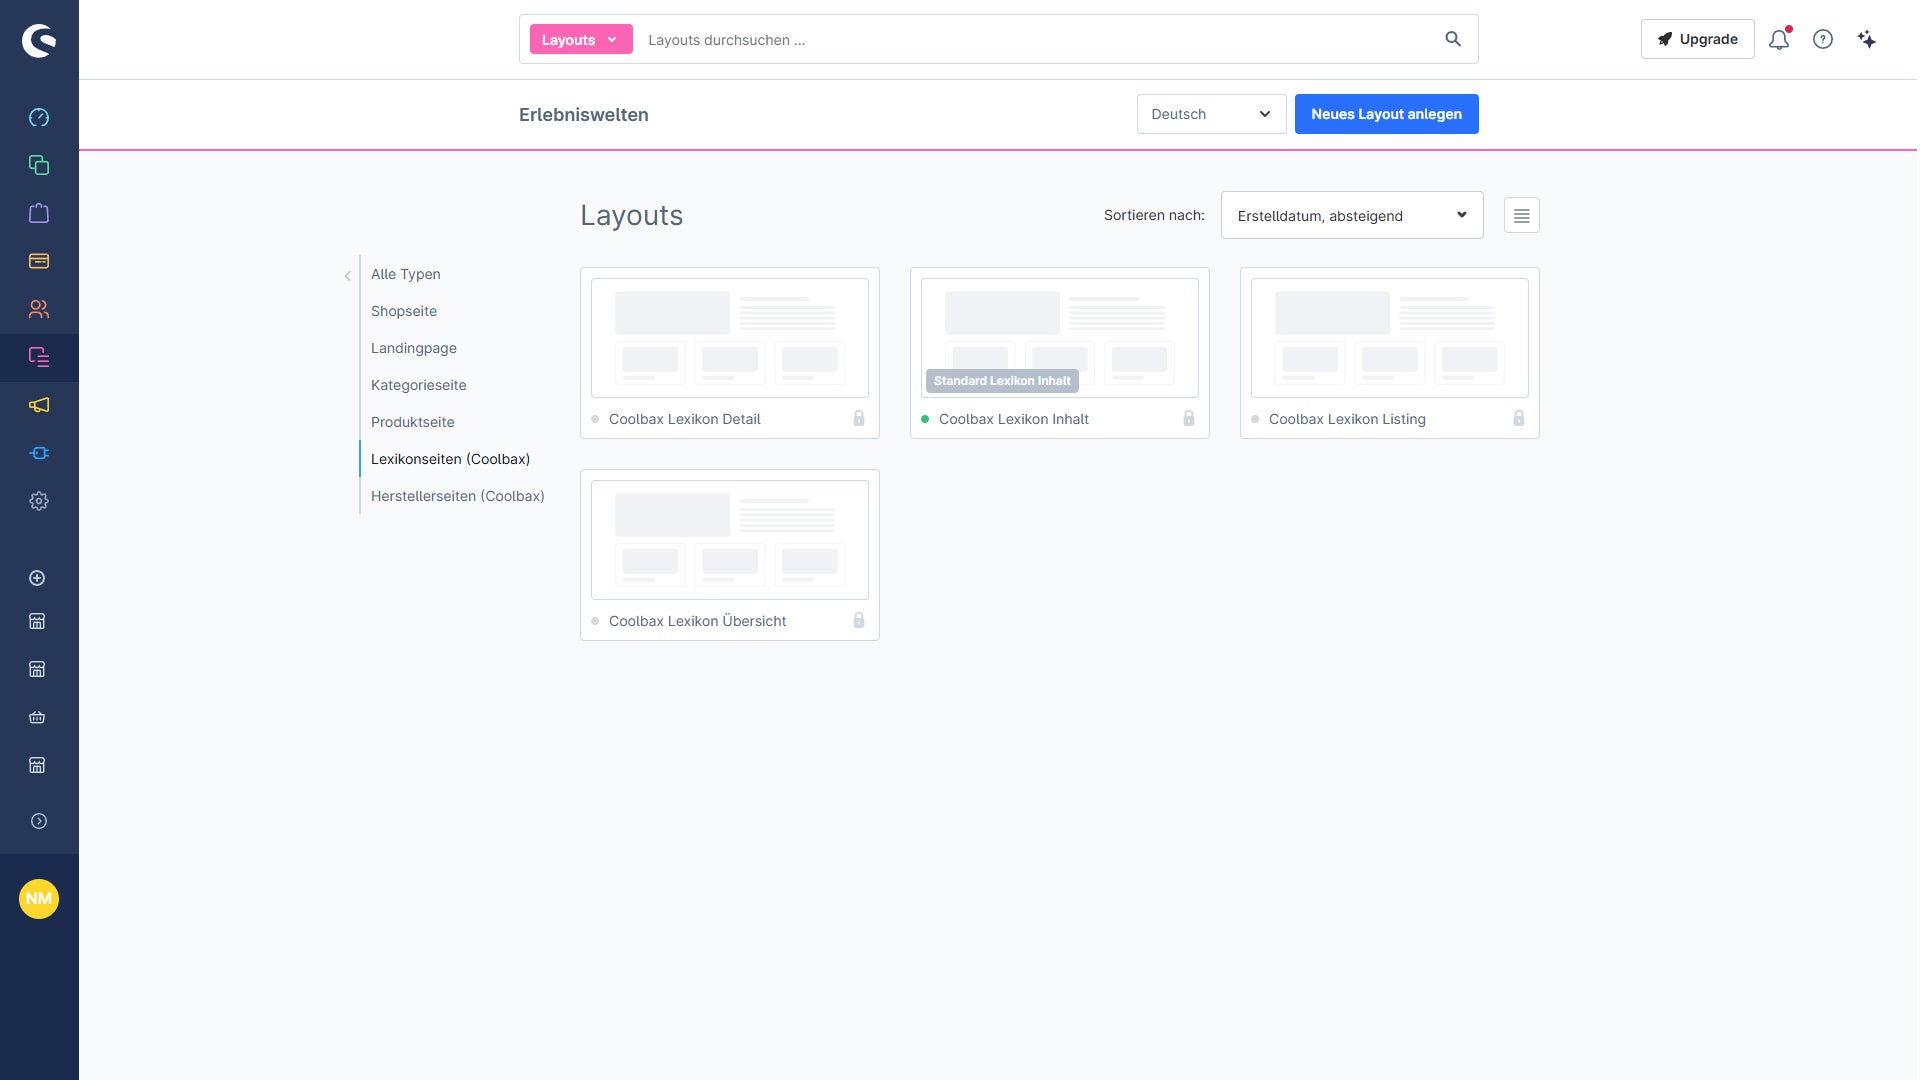Open the Coolbax Lexikon Detail thumbnail
This screenshot has width=1920, height=1080.
[730, 338]
